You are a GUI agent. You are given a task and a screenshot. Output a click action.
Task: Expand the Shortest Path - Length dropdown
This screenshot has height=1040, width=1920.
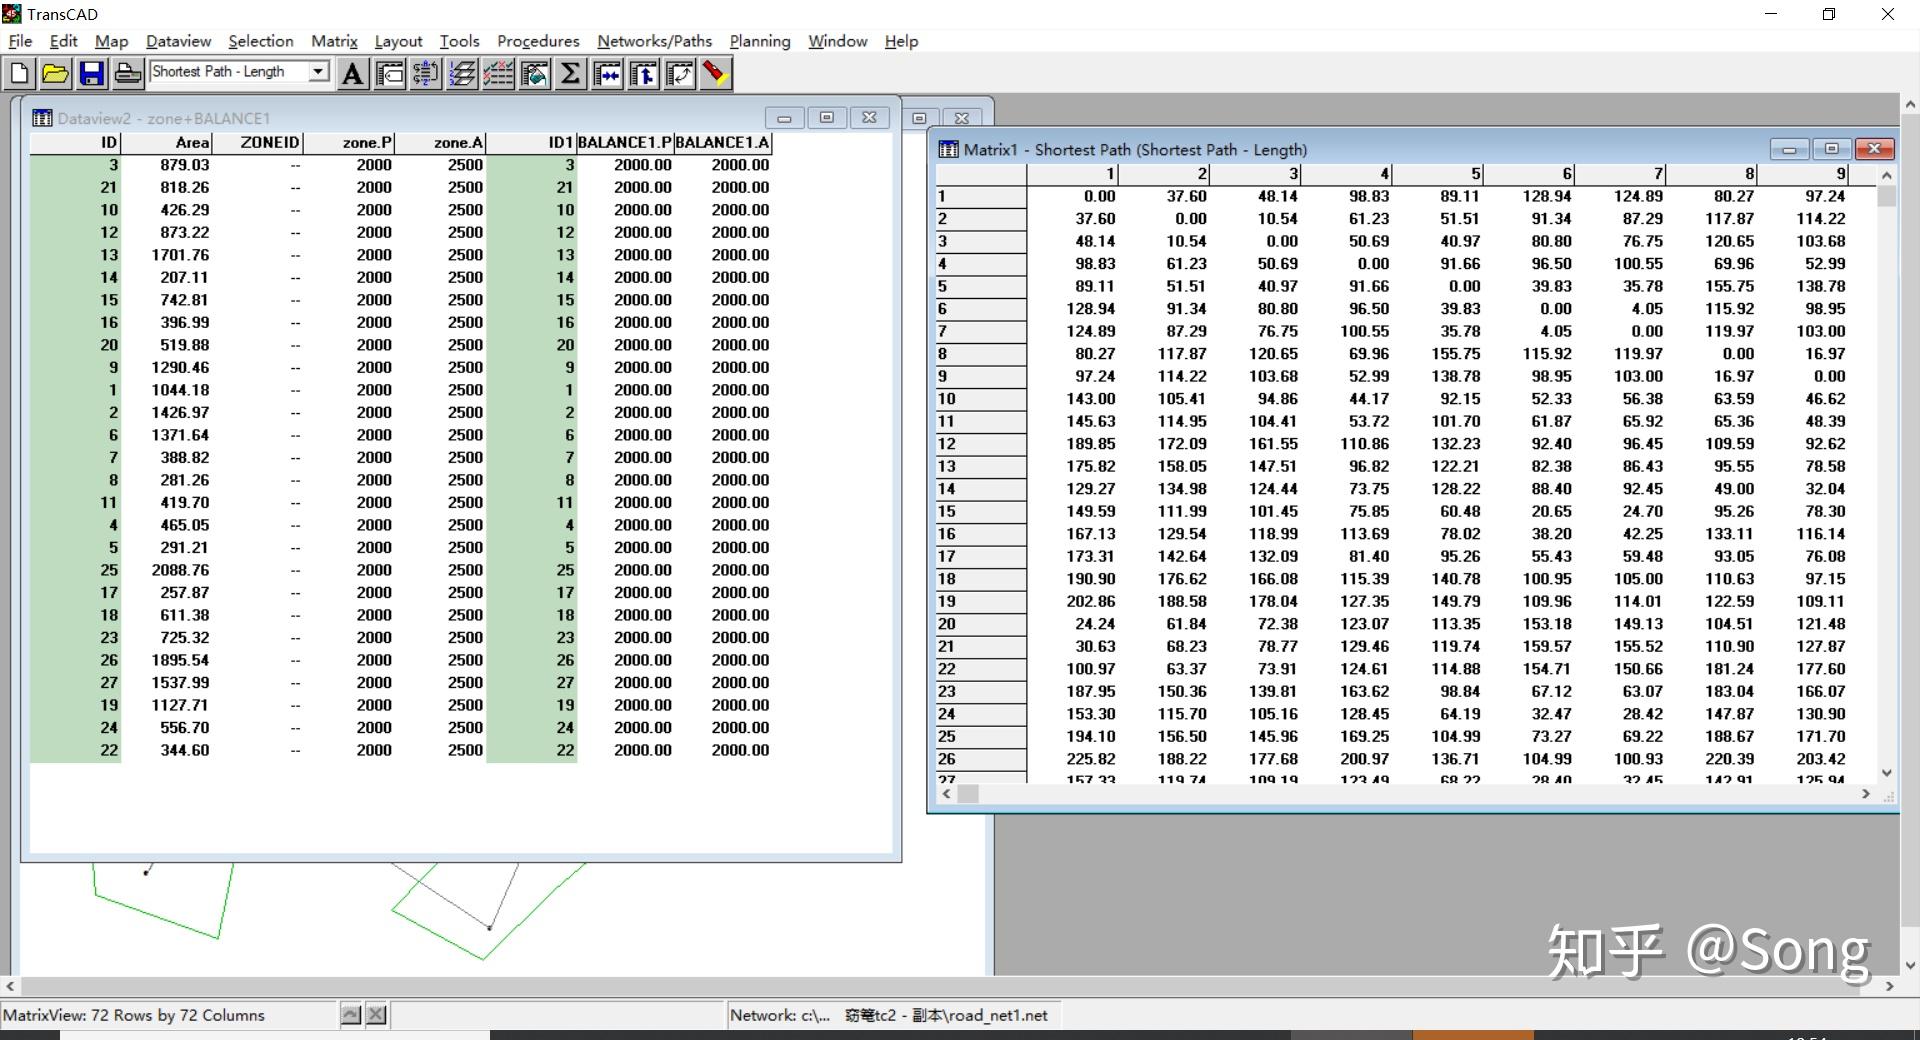318,72
